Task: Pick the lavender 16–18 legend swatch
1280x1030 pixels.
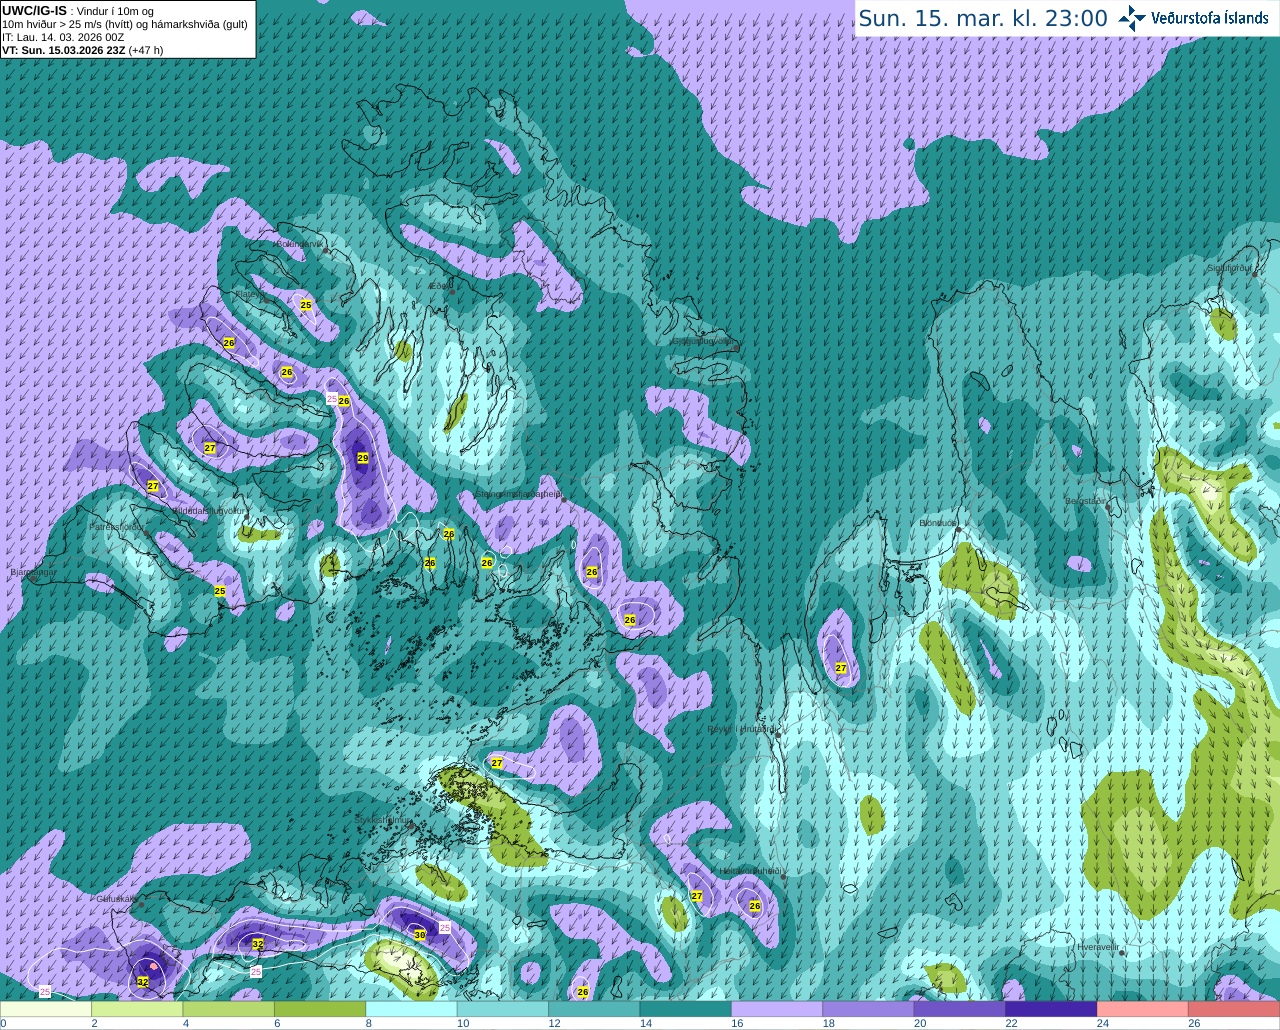Action: coord(777,1009)
